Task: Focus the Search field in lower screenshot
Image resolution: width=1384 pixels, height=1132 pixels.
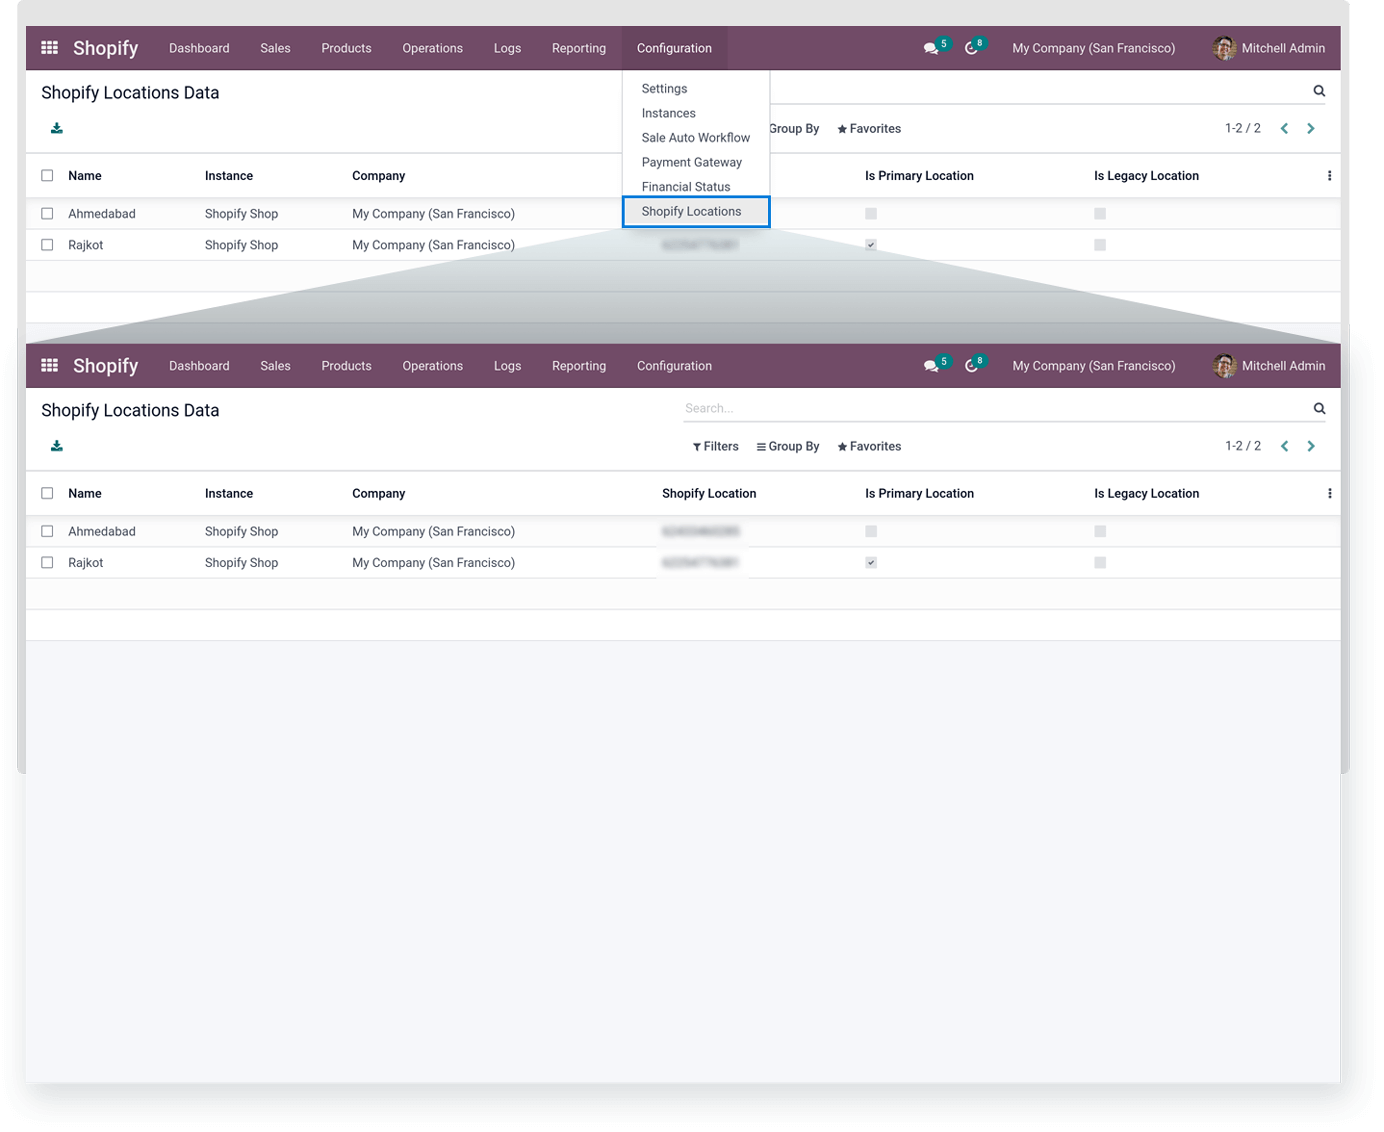Action: 995,408
